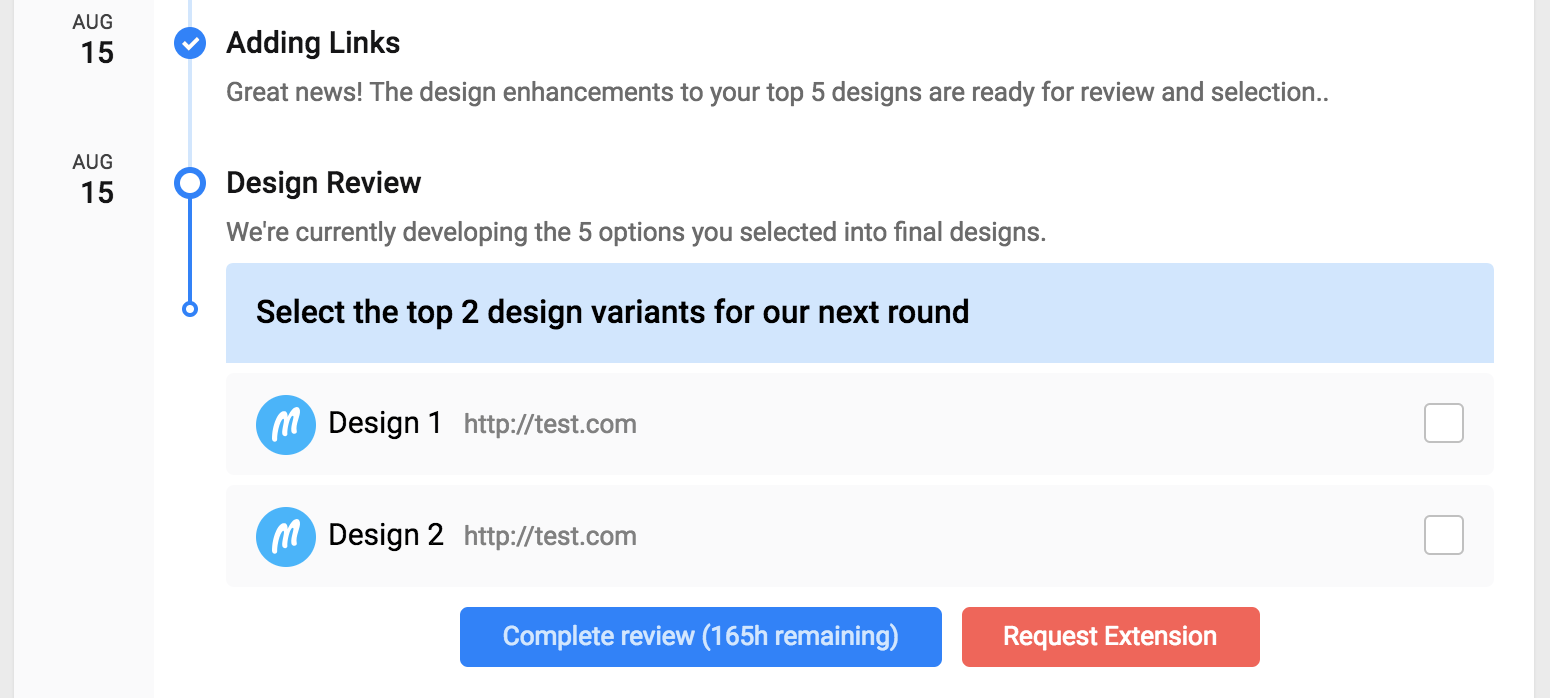Select the Adding Links step title
This screenshot has height=698, width=1550.
(x=313, y=43)
